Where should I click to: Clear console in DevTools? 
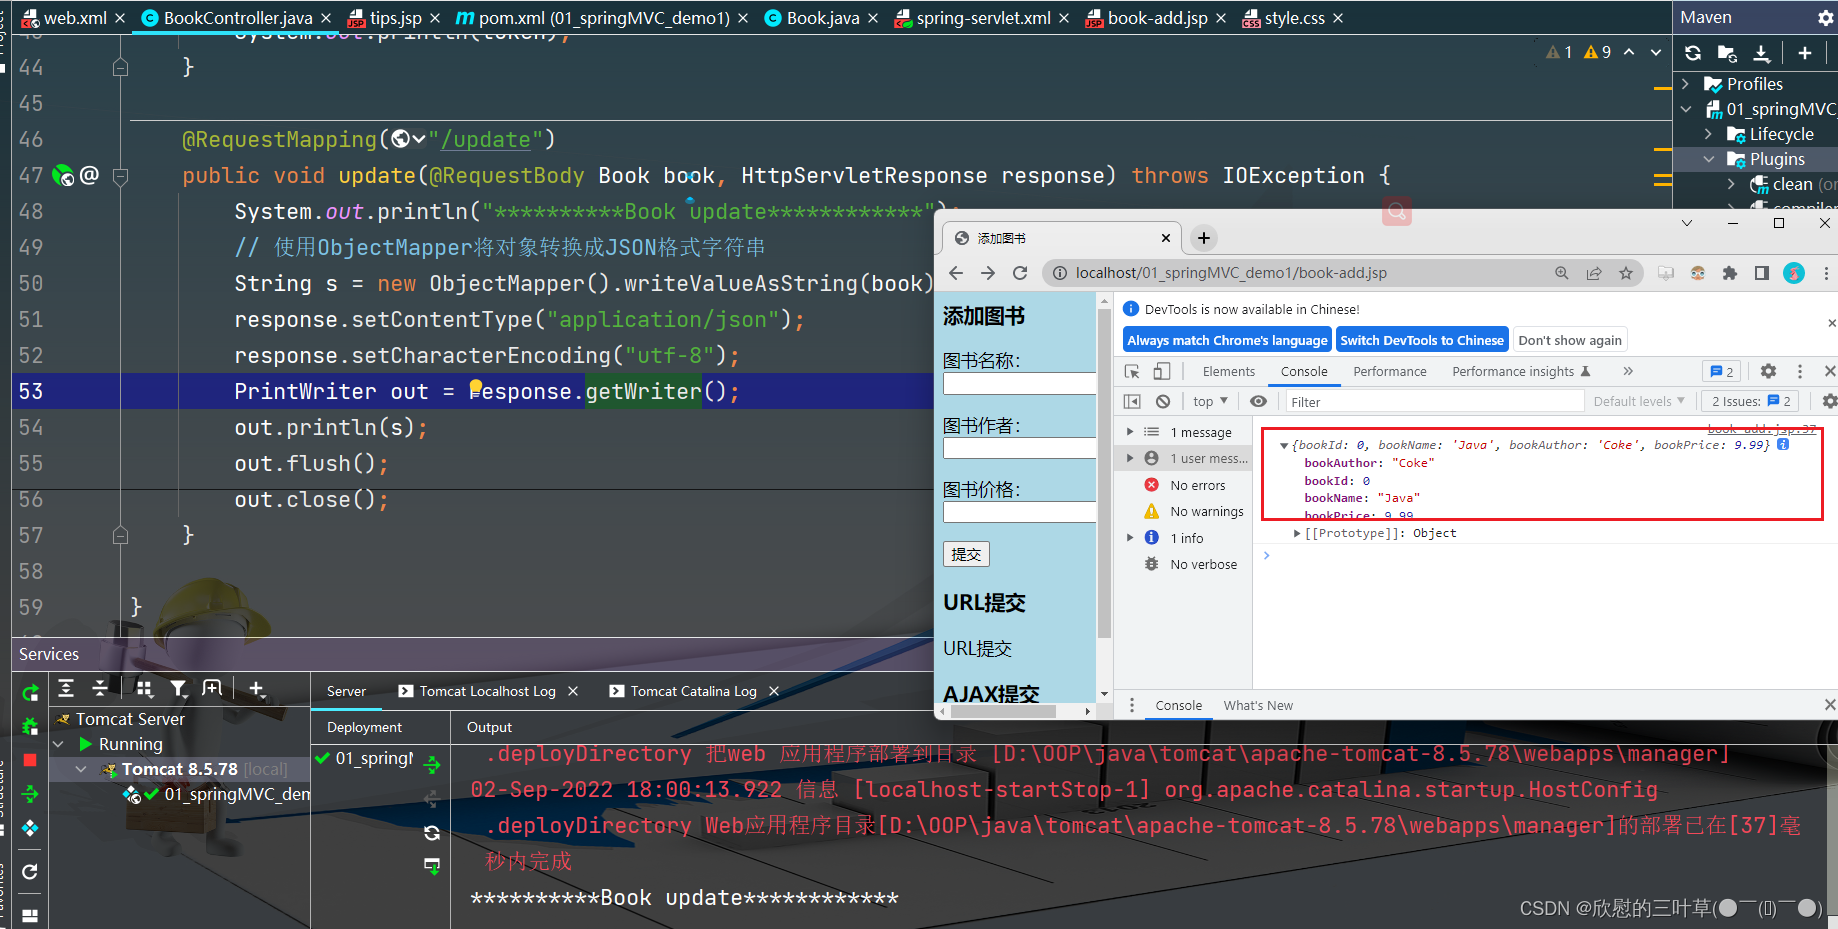[1163, 401]
